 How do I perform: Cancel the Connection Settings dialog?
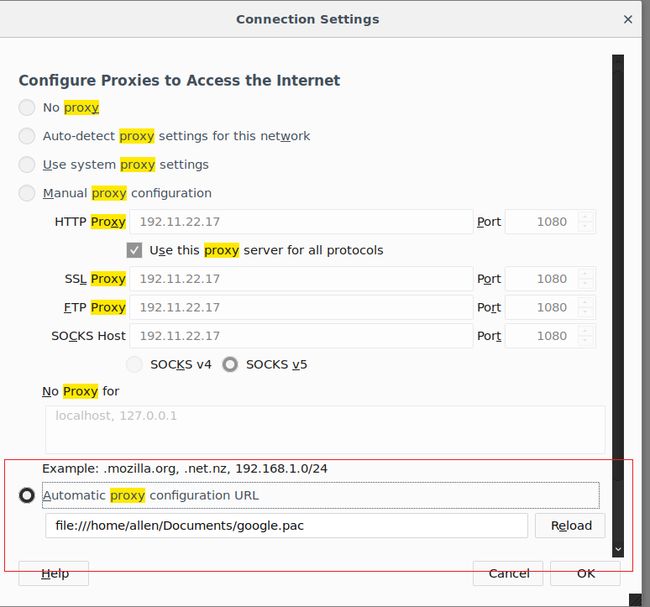tap(508, 573)
